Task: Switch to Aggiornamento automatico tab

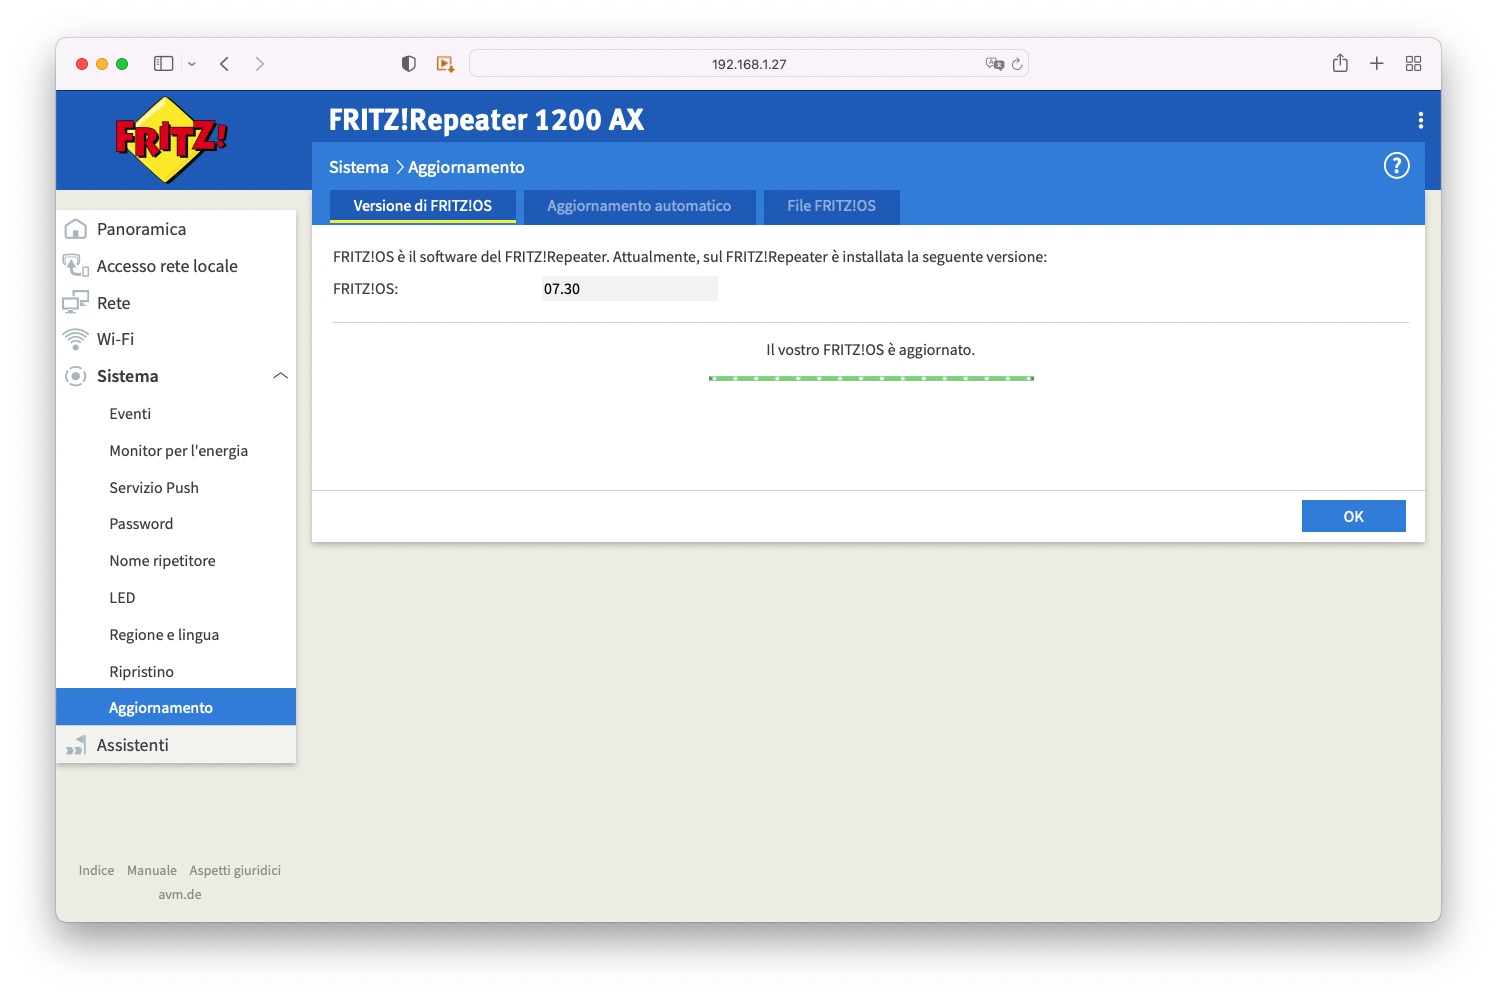Action: coord(639,206)
